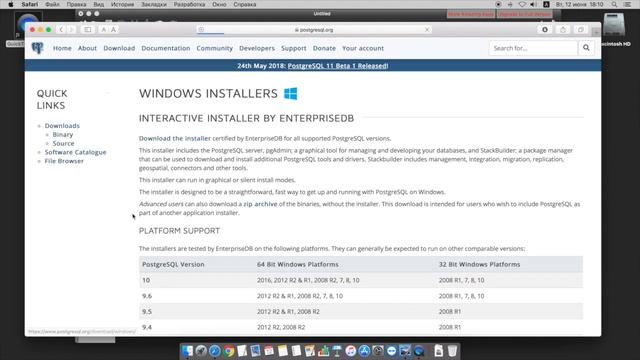Open the Home nav link
This screenshot has height=360, width=640.
[x=62, y=48]
